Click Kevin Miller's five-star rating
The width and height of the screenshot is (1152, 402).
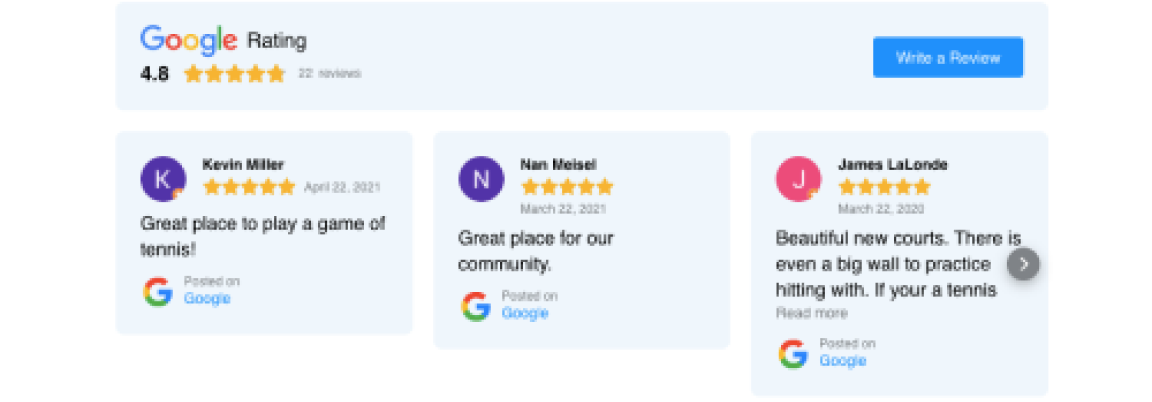[249, 187]
